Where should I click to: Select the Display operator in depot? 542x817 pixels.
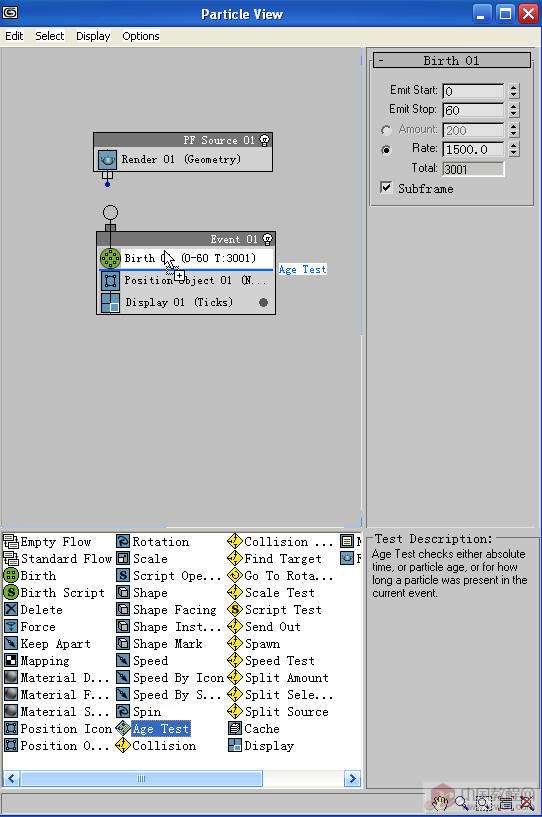(x=261, y=746)
